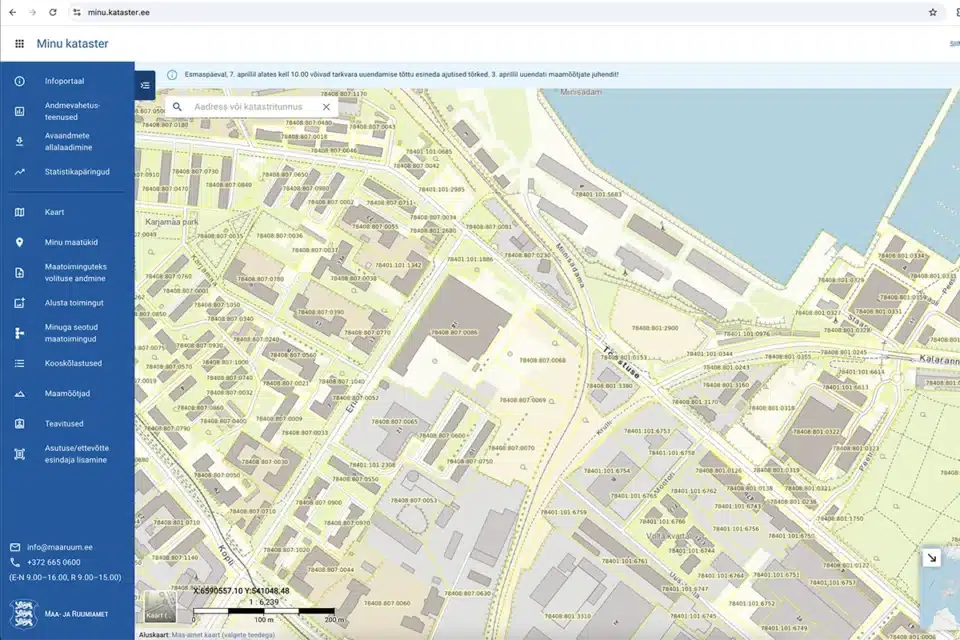Click Maatoiminguteks volituse andmine document icon
The width and height of the screenshot is (960, 640).
pyautogui.click(x=20, y=273)
